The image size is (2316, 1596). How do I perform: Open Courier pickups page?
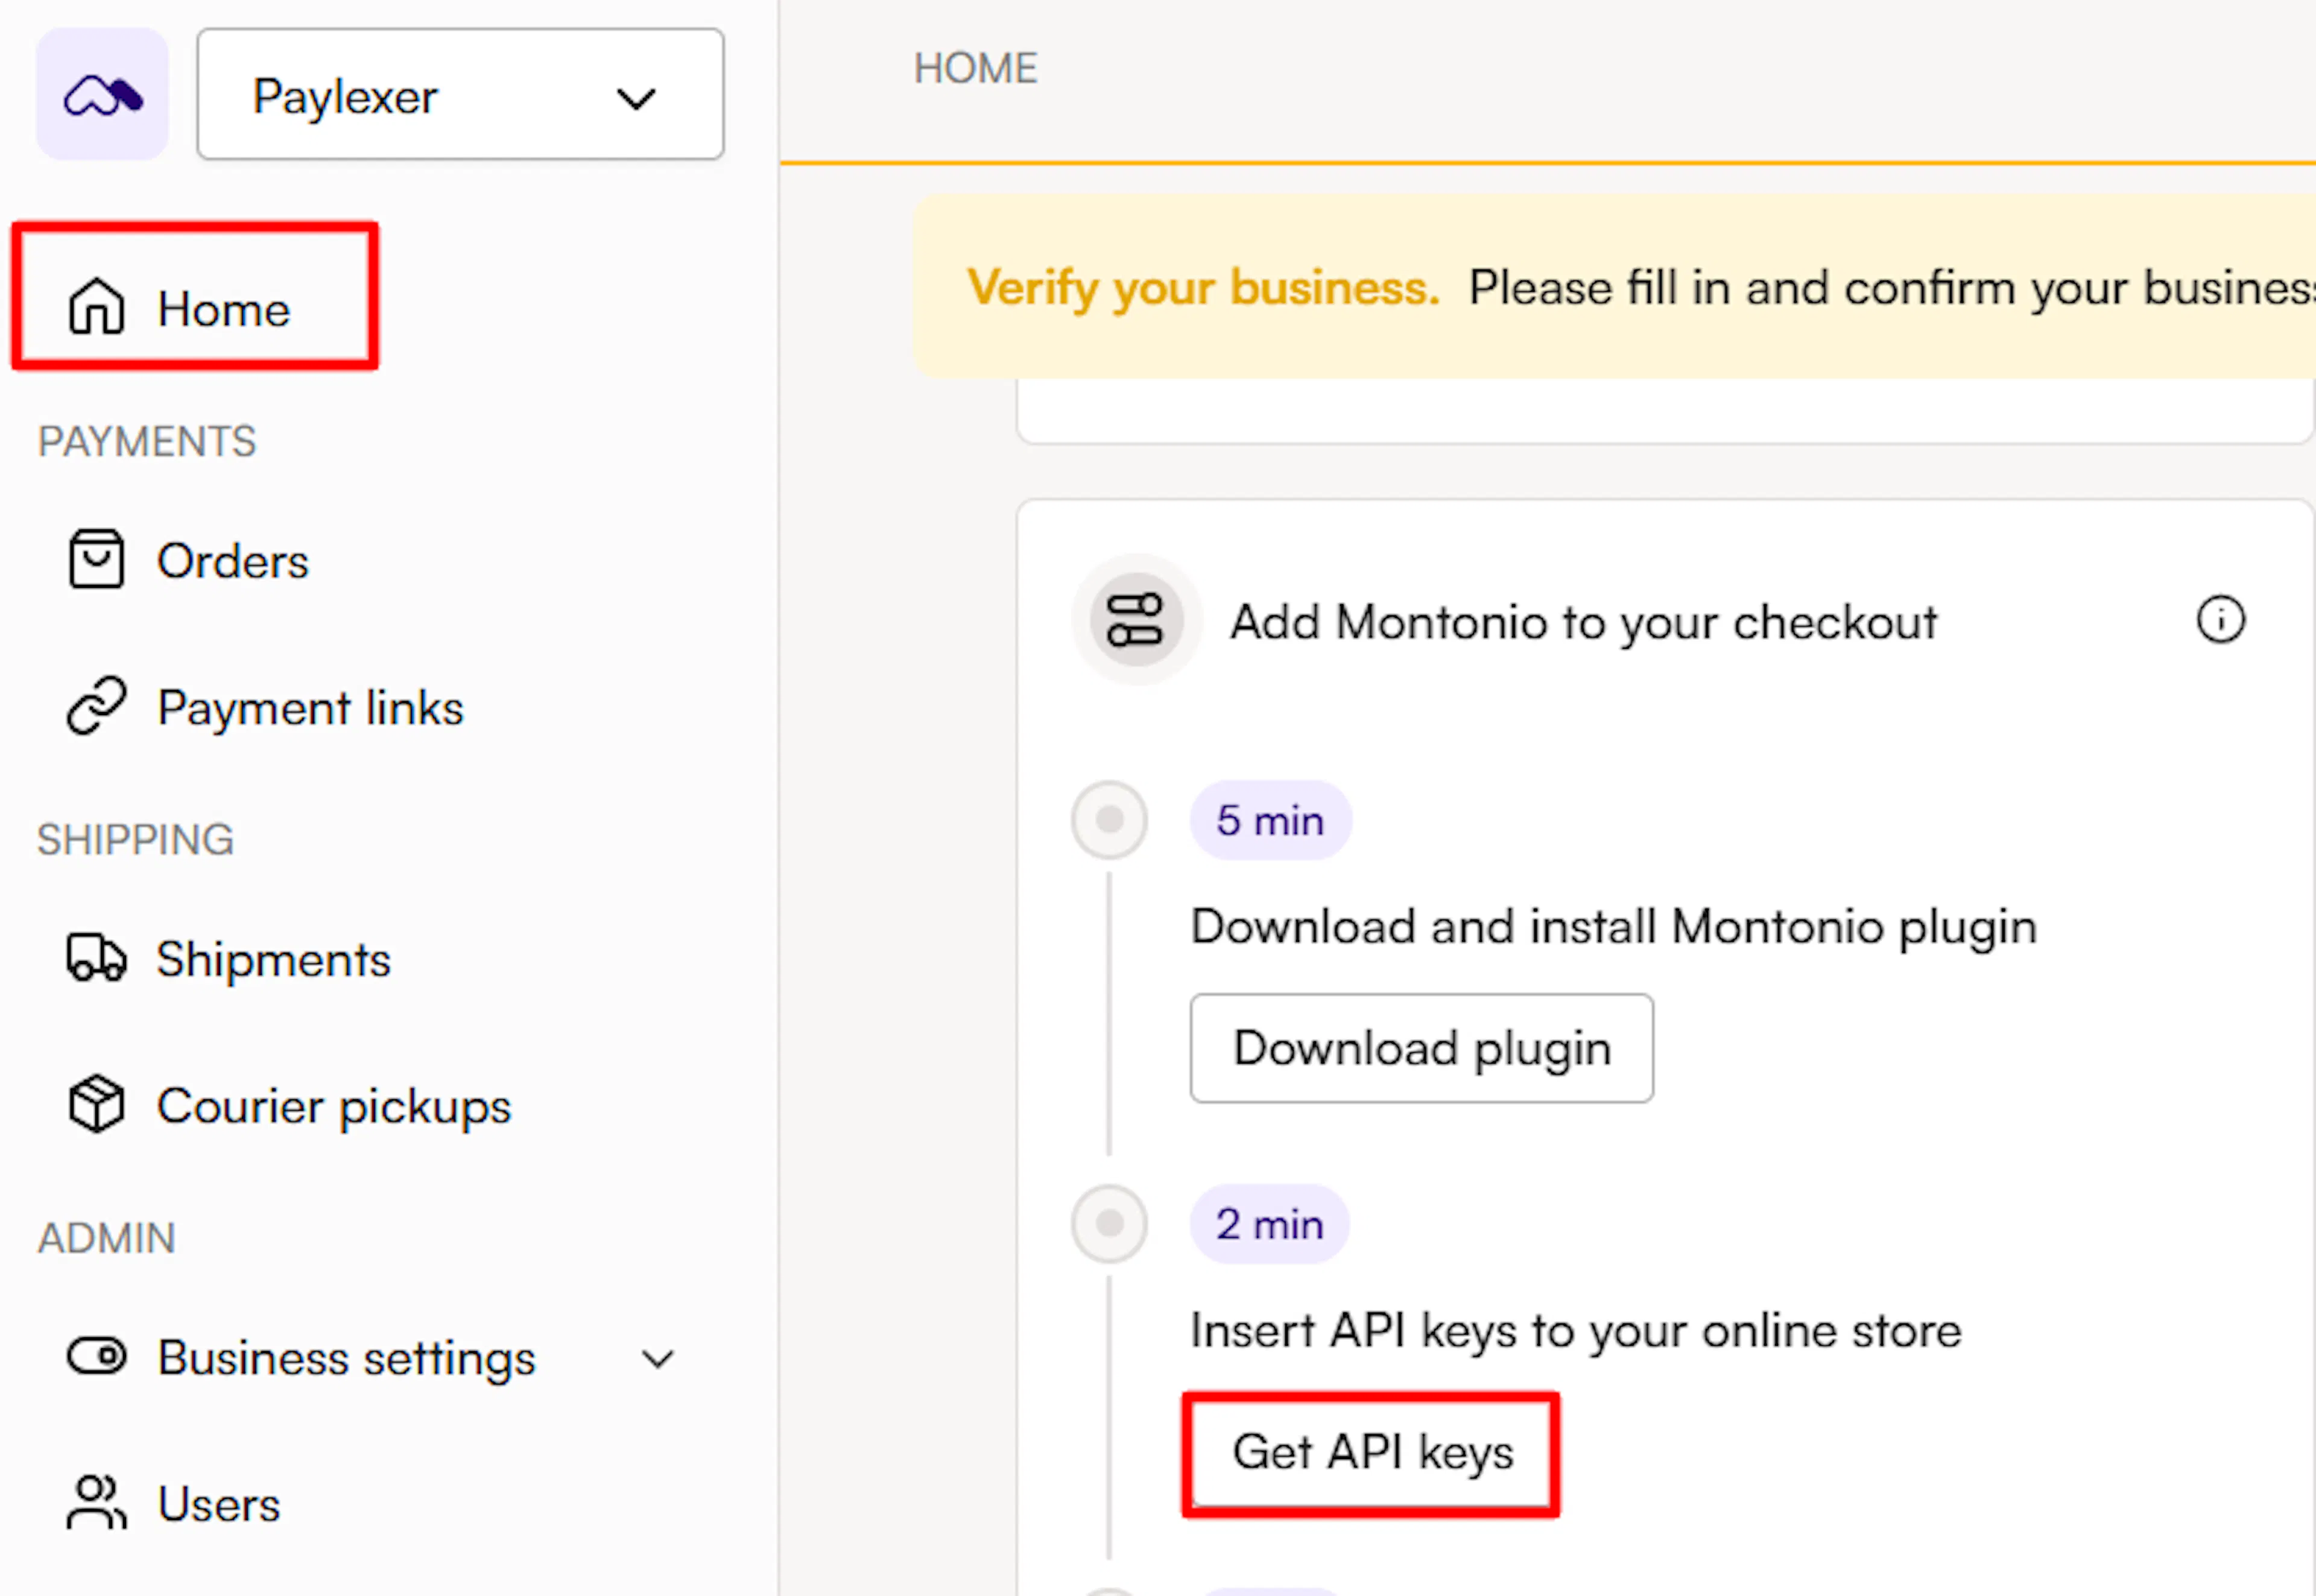(x=334, y=1107)
